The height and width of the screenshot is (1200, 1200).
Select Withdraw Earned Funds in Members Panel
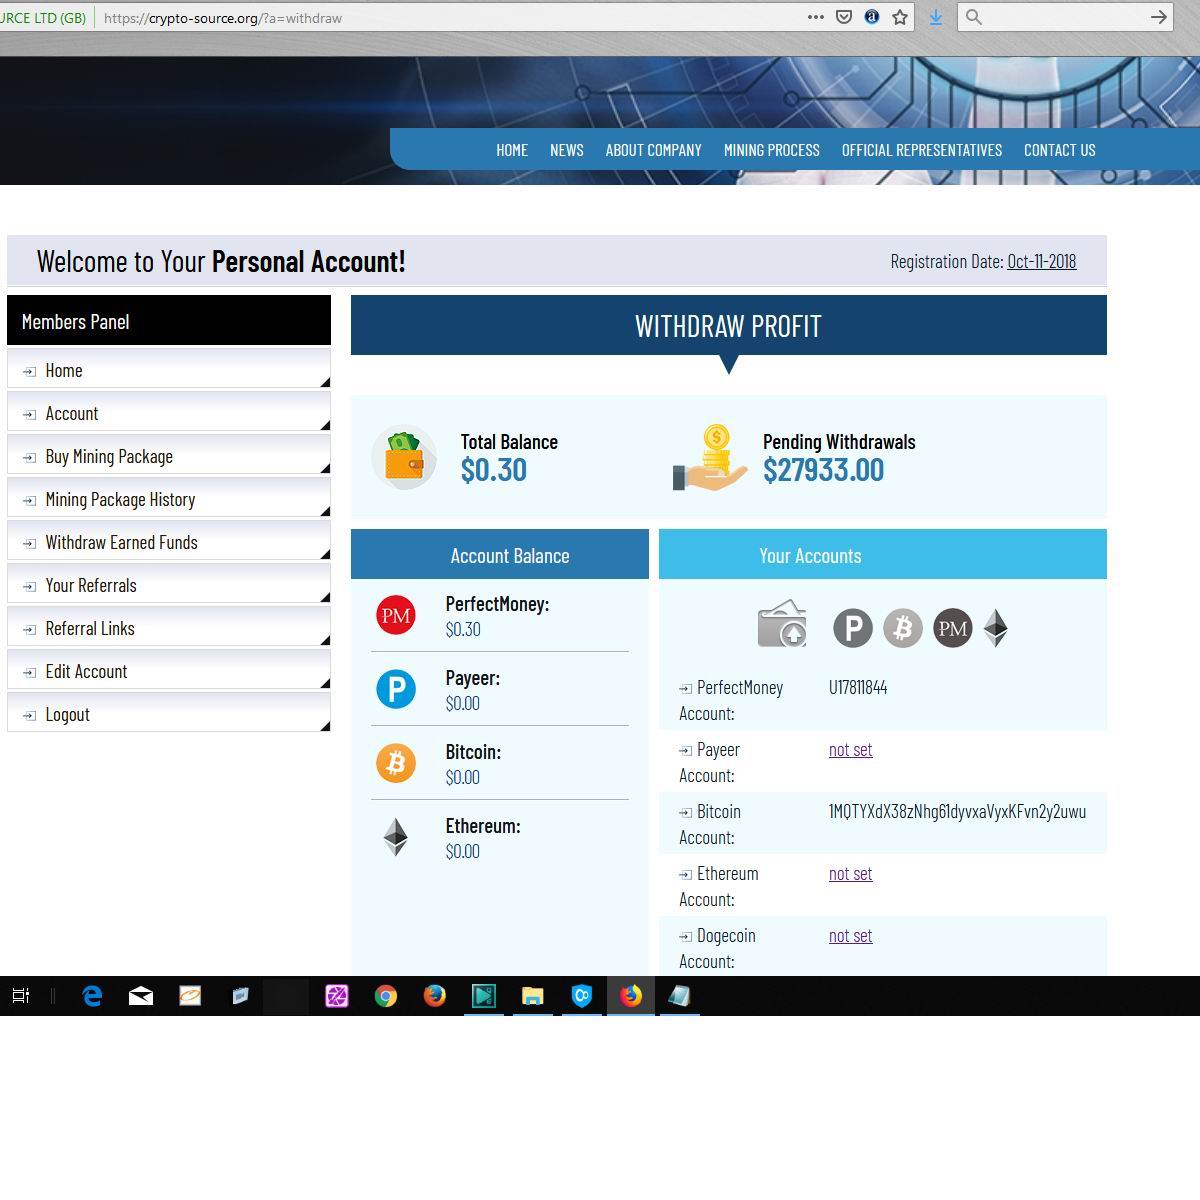[x=121, y=542]
